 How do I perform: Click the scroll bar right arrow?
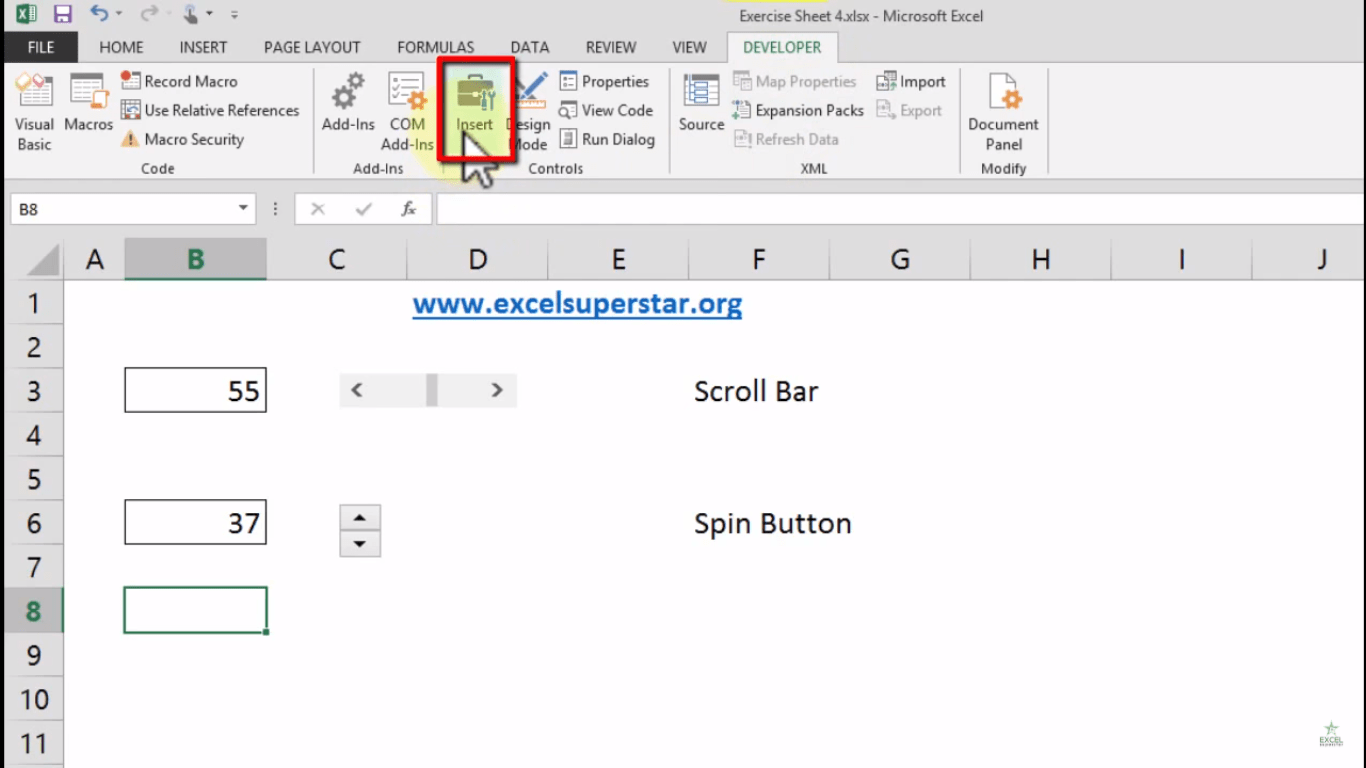(x=497, y=390)
